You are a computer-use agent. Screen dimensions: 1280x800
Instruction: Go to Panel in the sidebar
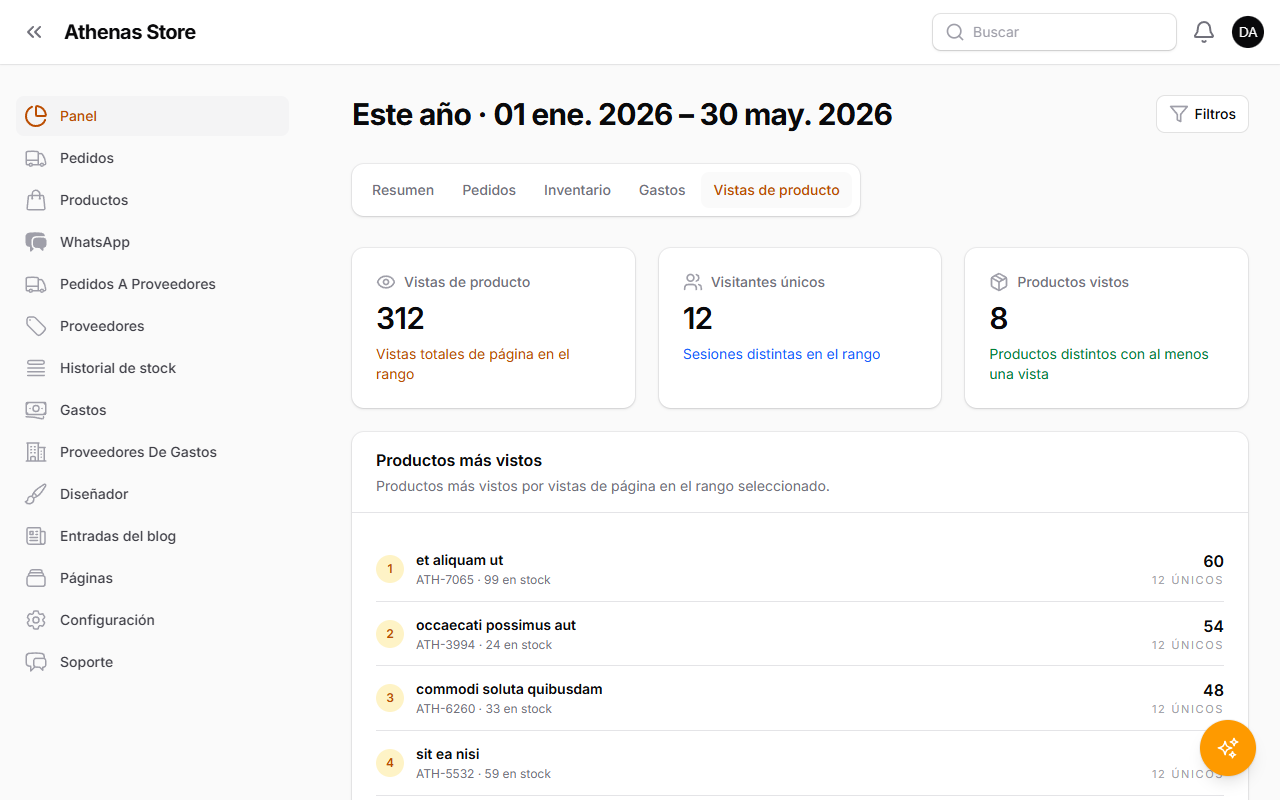pos(153,116)
